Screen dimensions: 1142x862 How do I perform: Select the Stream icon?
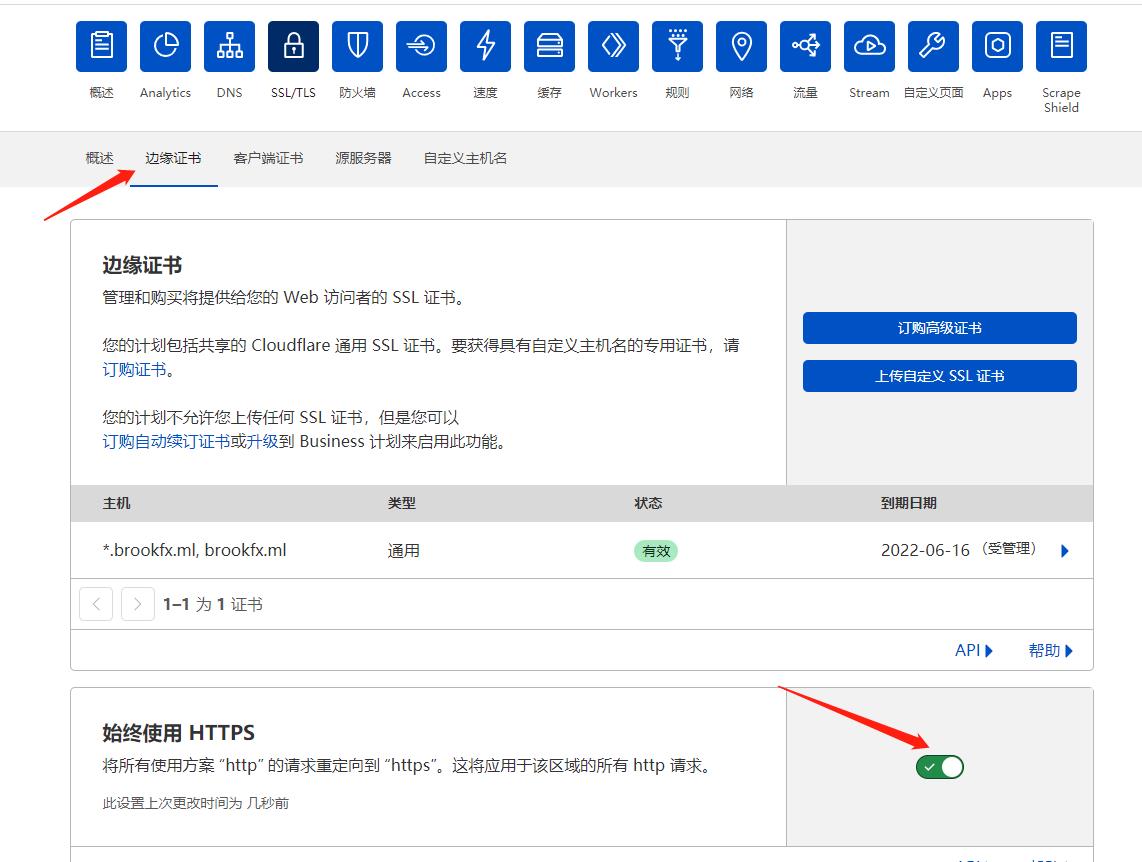point(869,46)
